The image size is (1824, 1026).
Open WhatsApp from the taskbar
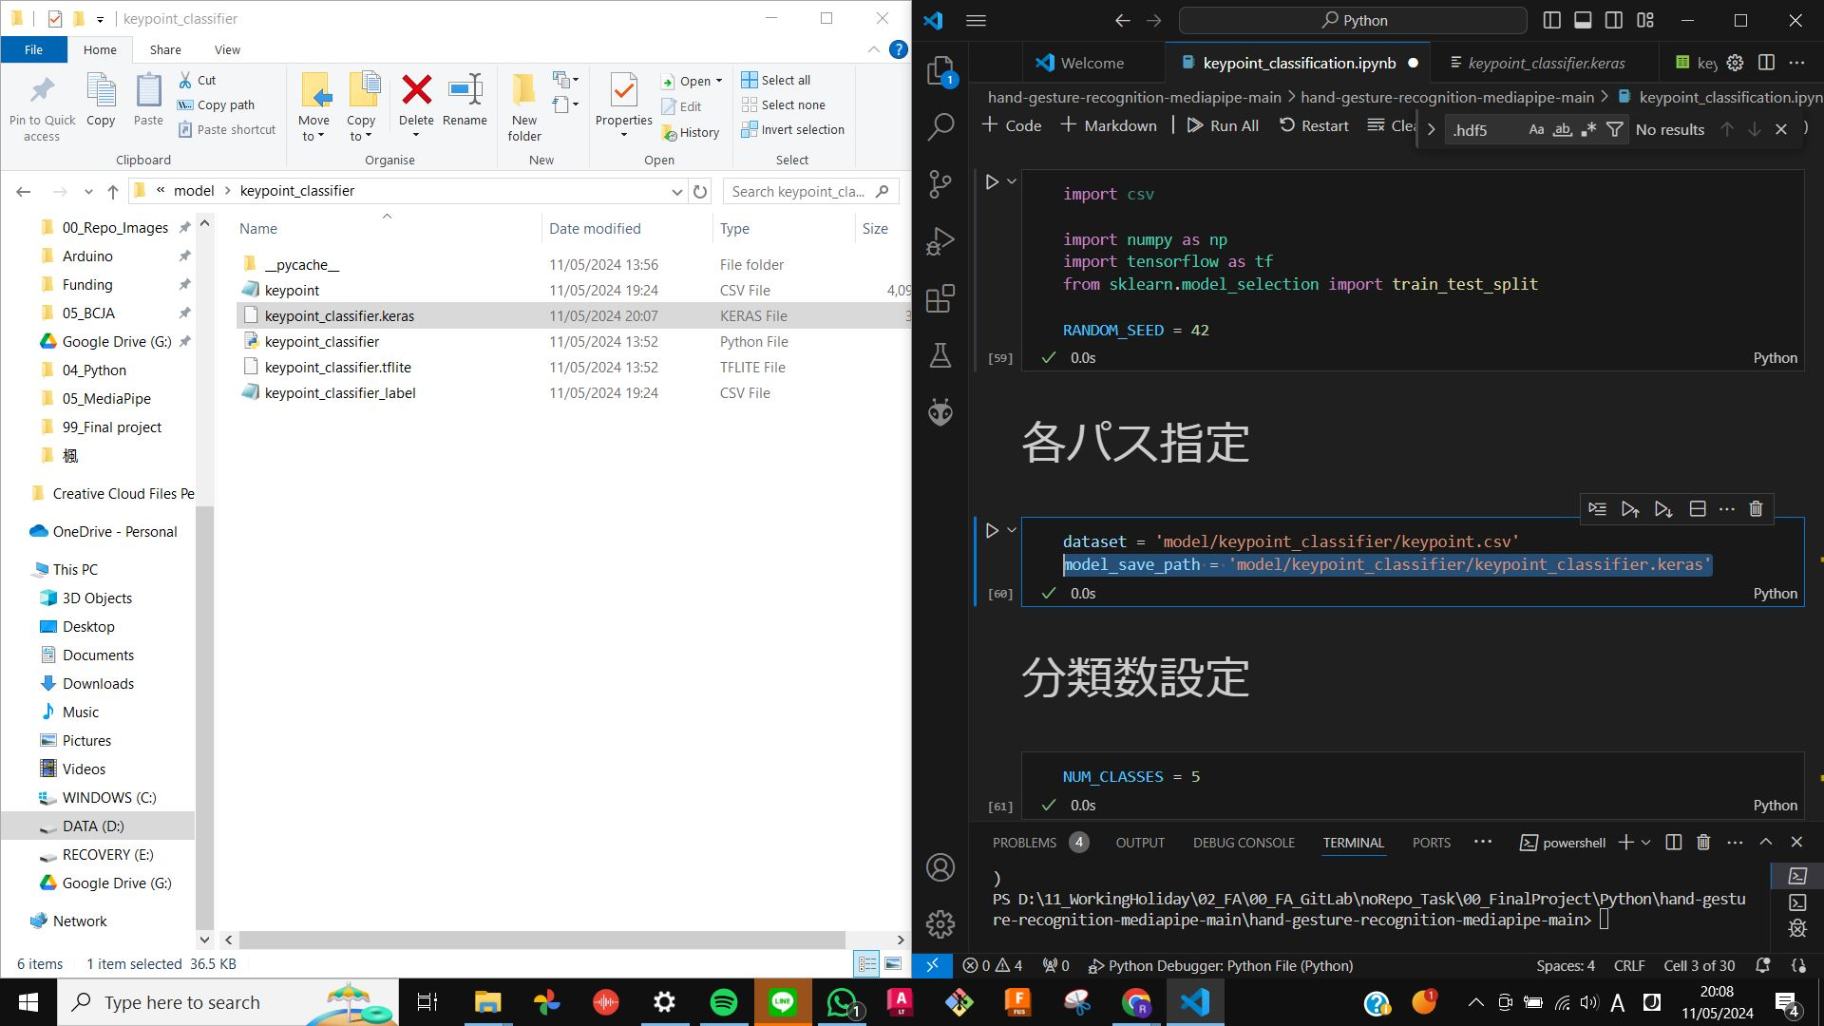[x=842, y=1002]
